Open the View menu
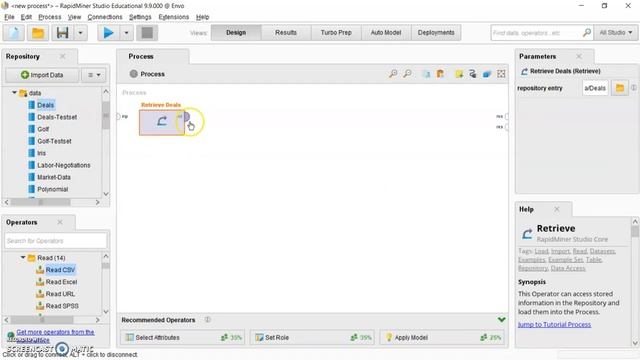 (x=74, y=17)
